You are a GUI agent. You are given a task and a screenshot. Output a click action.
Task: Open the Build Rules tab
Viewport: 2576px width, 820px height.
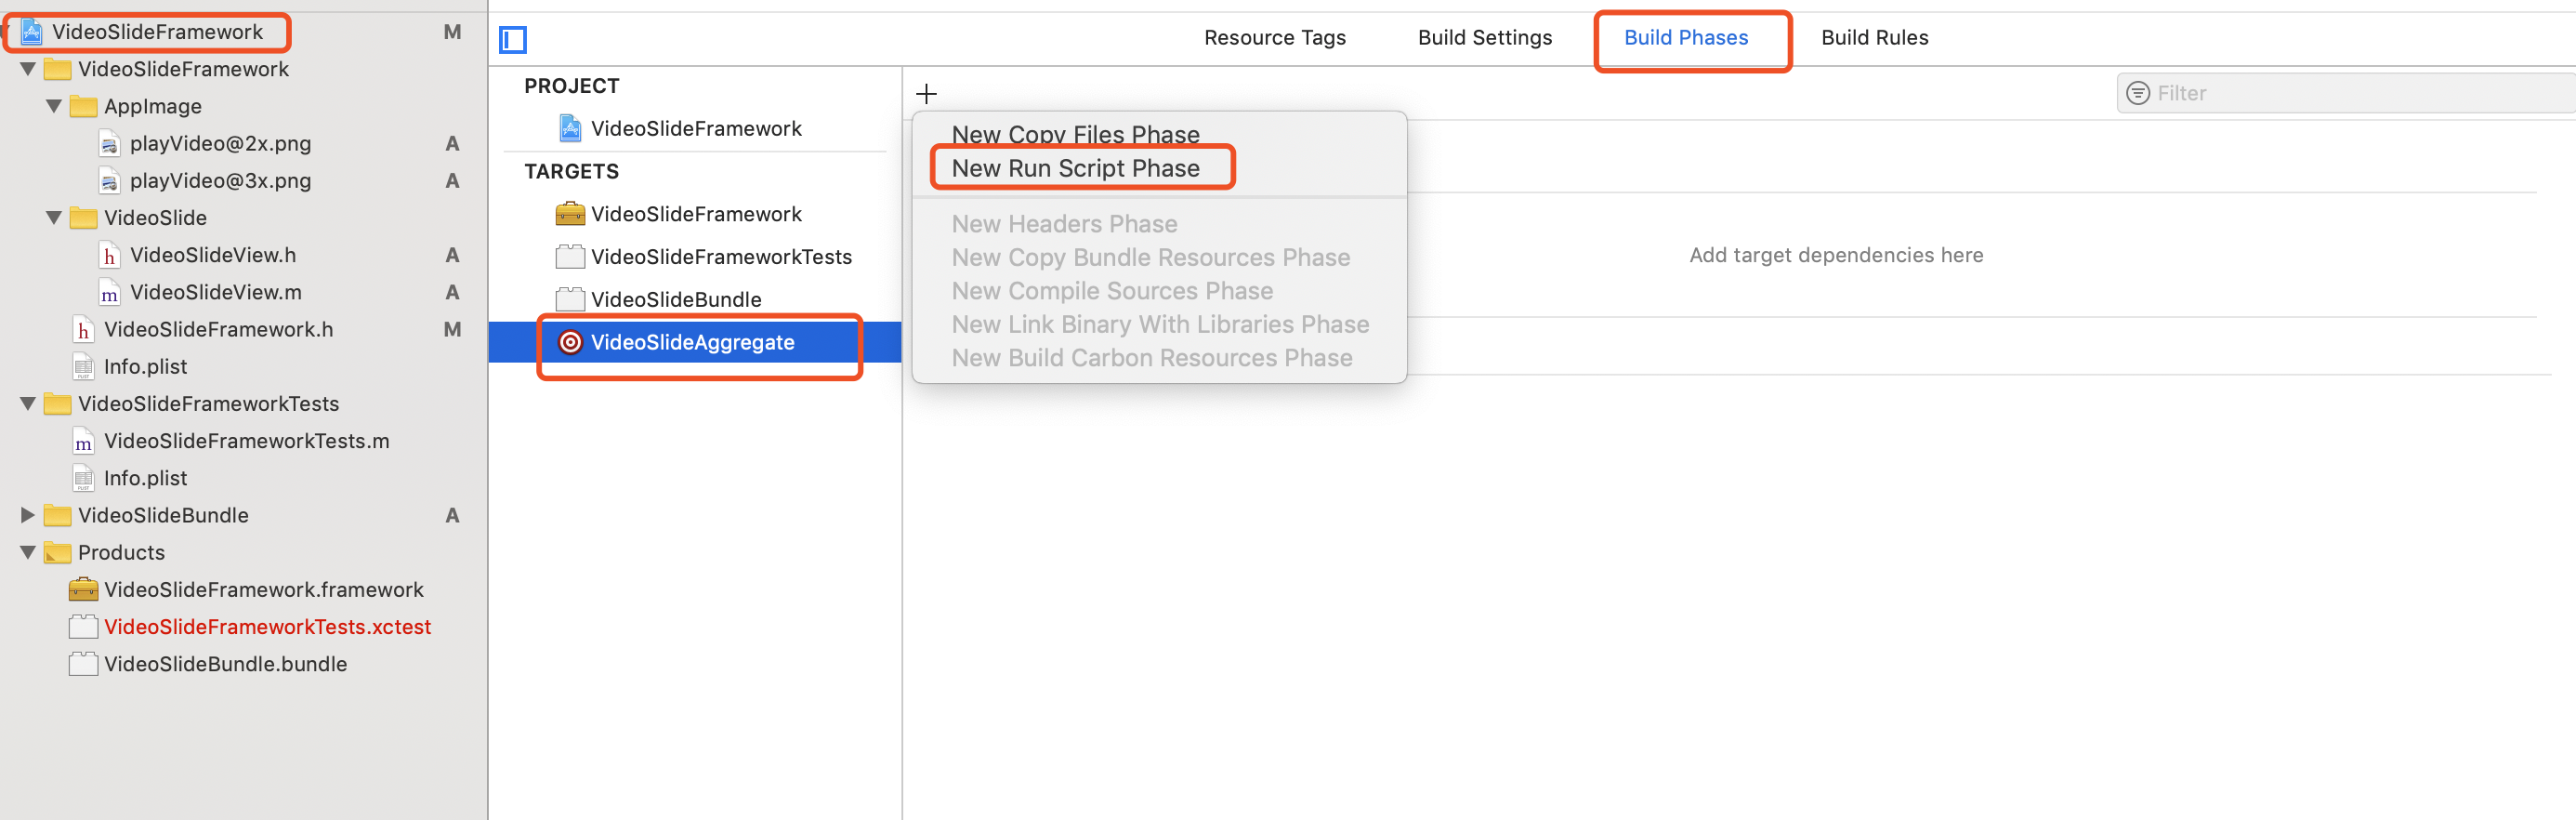(x=1875, y=38)
